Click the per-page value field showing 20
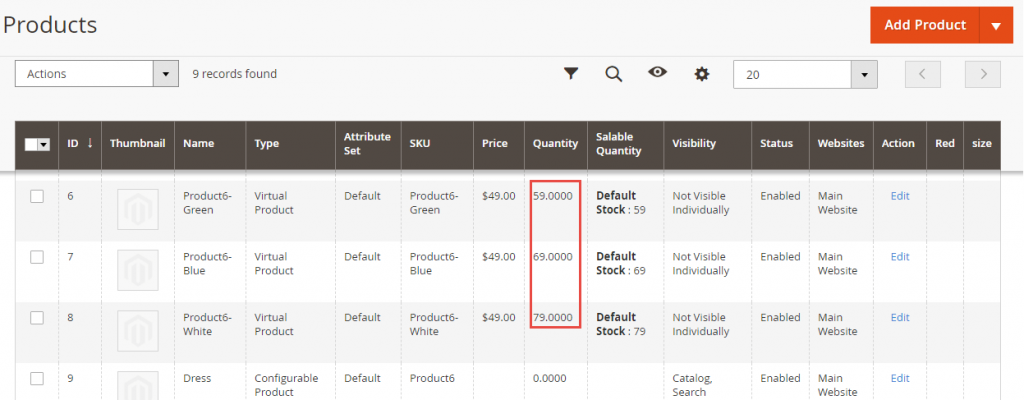The height and width of the screenshot is (400, 1024). click(793, 75)
